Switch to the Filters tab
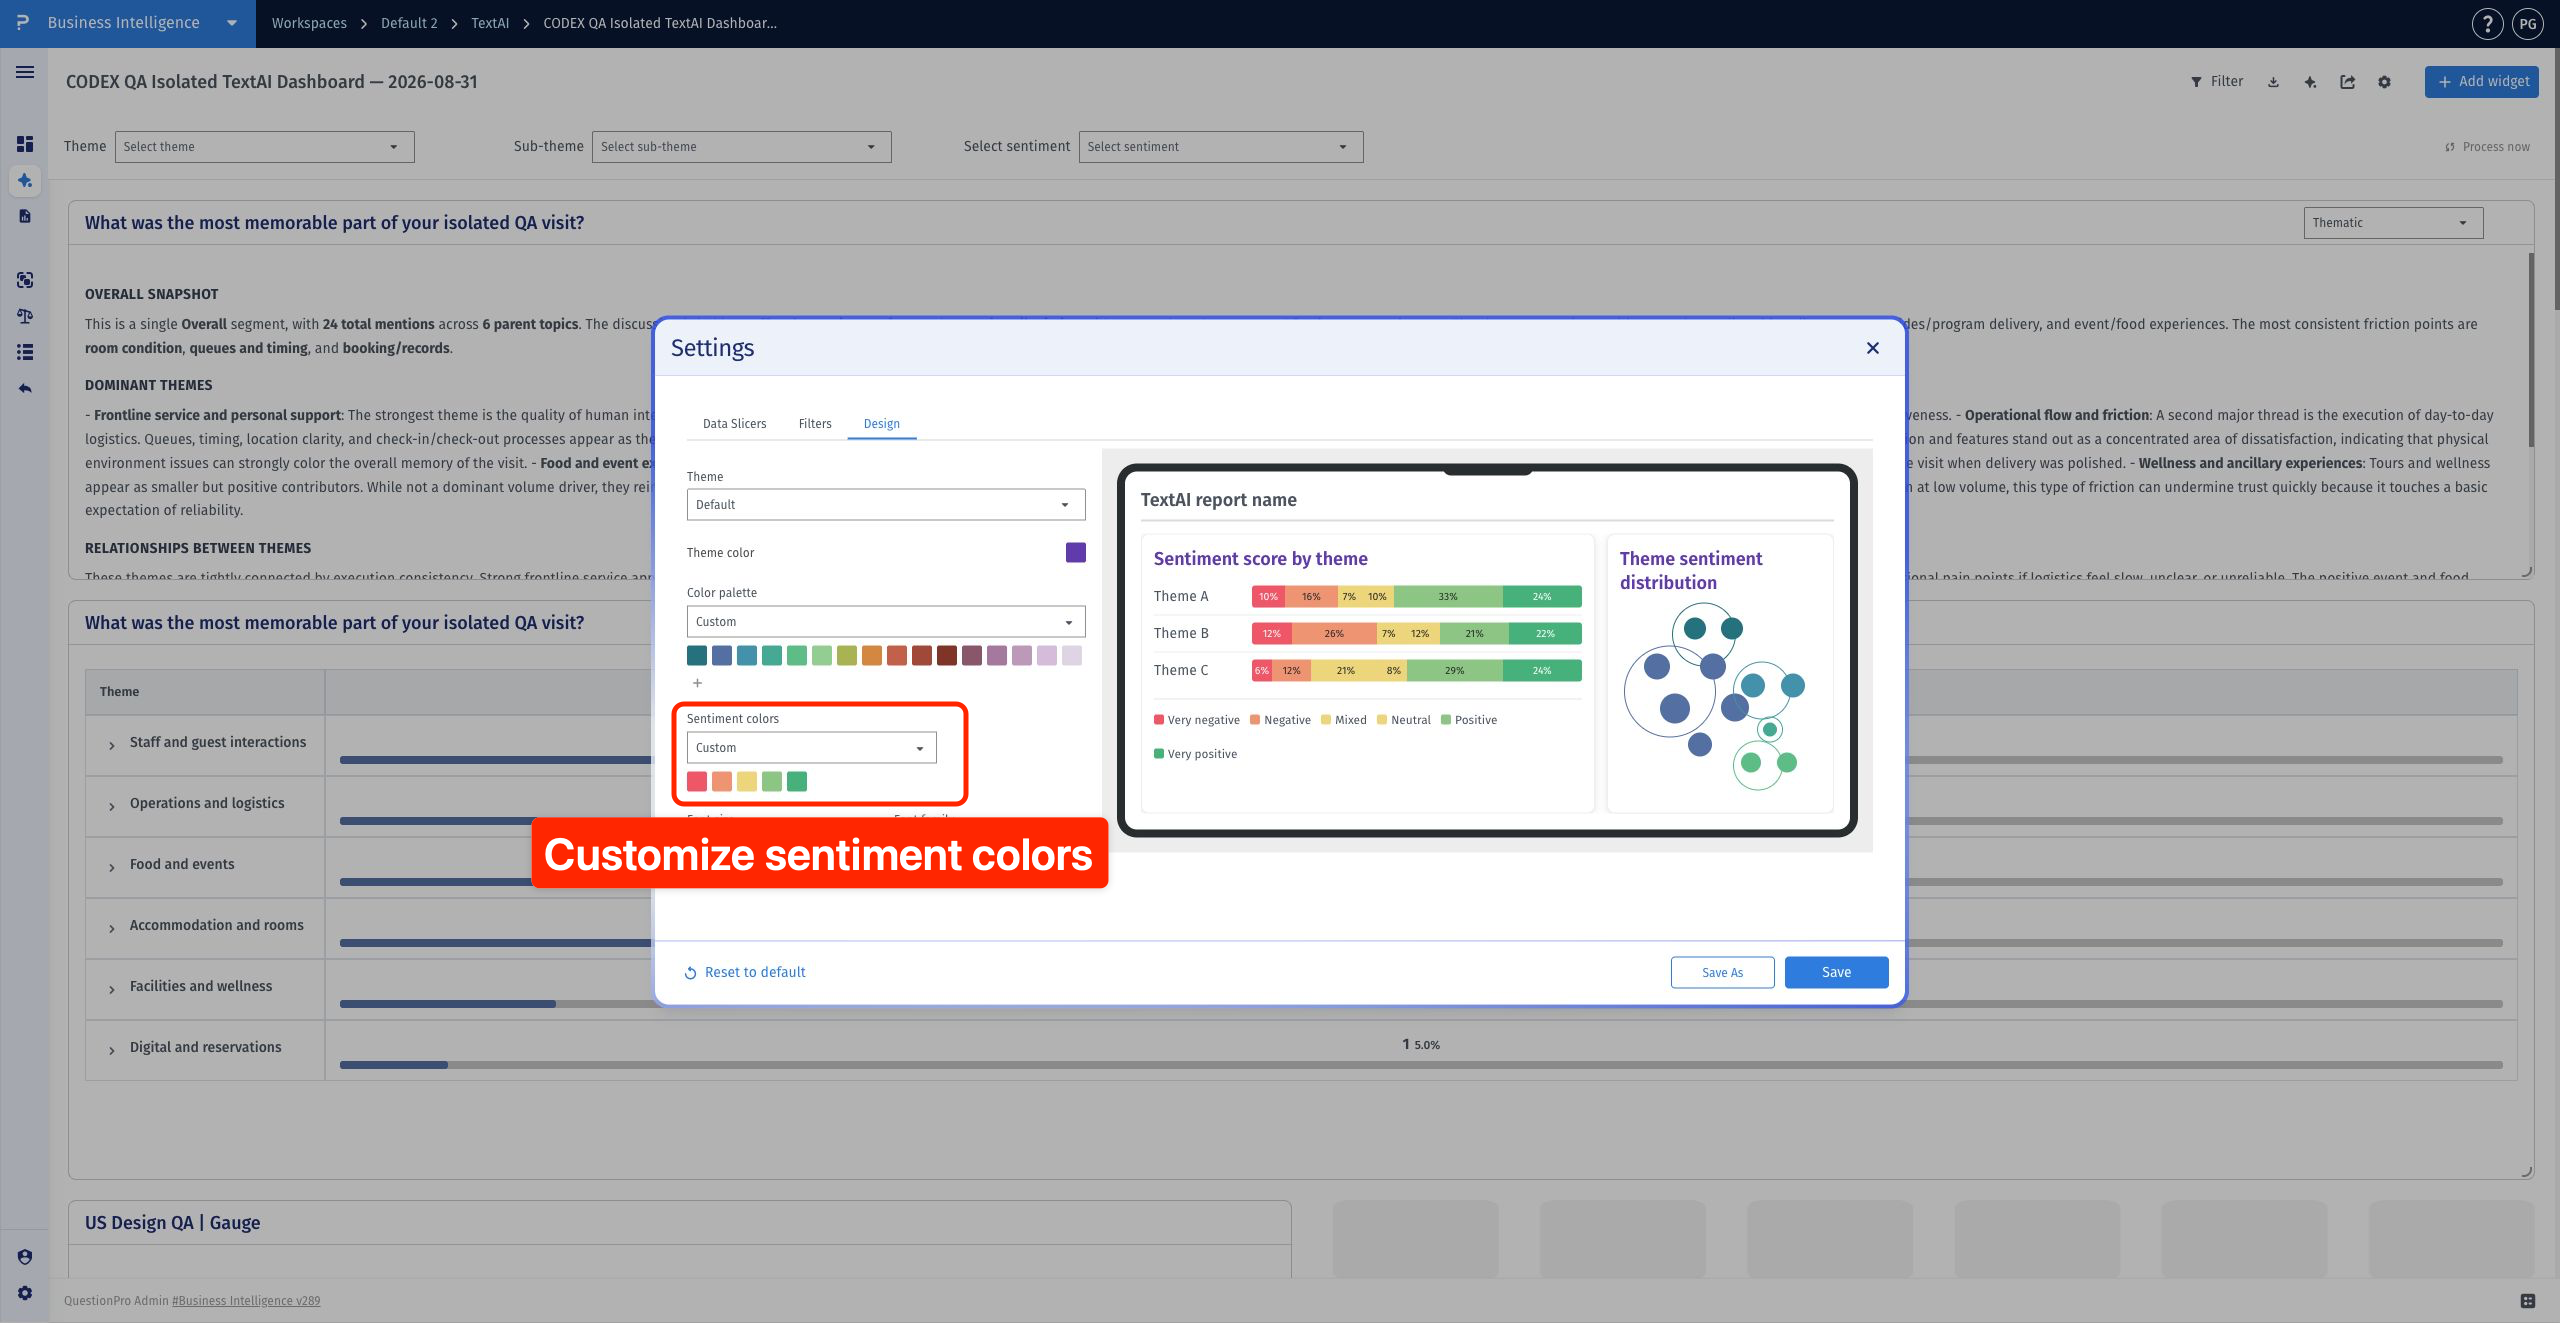 click(815, 424)
